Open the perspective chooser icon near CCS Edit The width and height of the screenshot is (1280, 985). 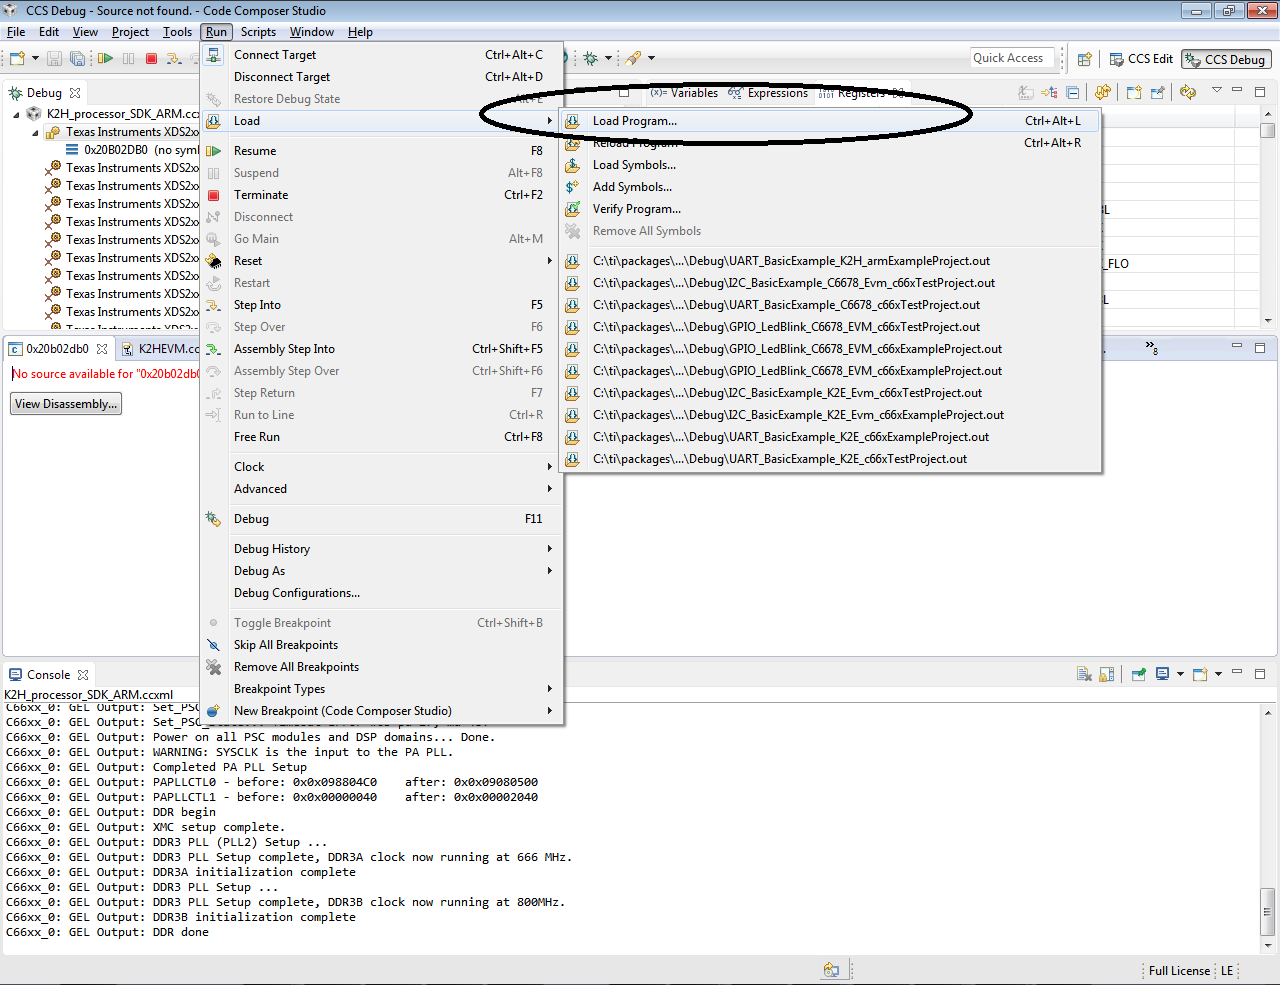(x=1085, y=59)
